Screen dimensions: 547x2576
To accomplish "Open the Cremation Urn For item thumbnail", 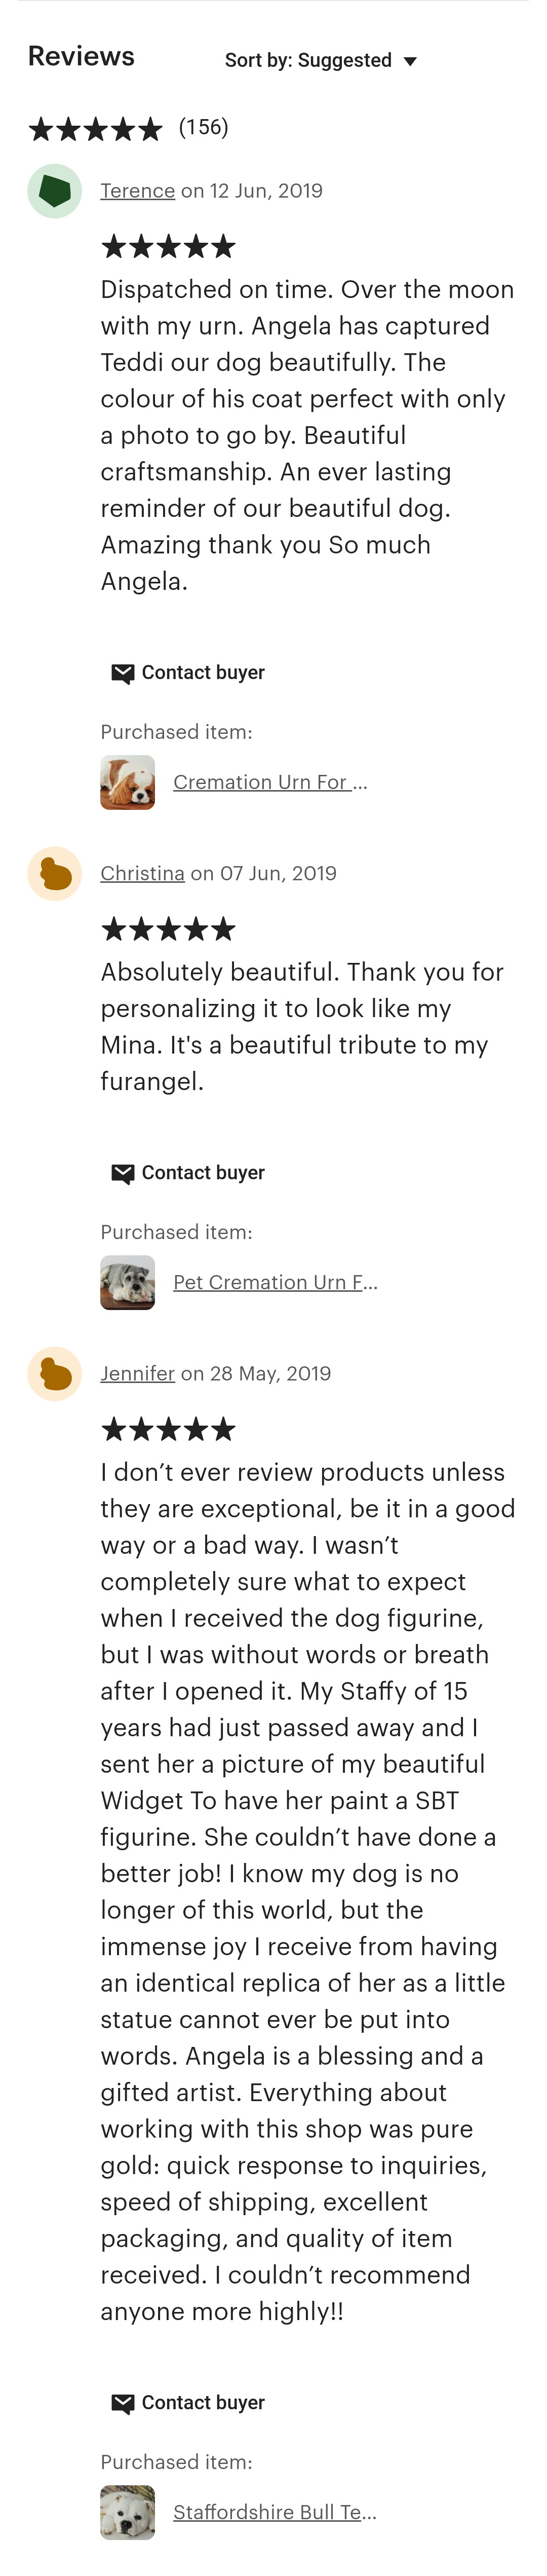I will [x=127, y=782].
